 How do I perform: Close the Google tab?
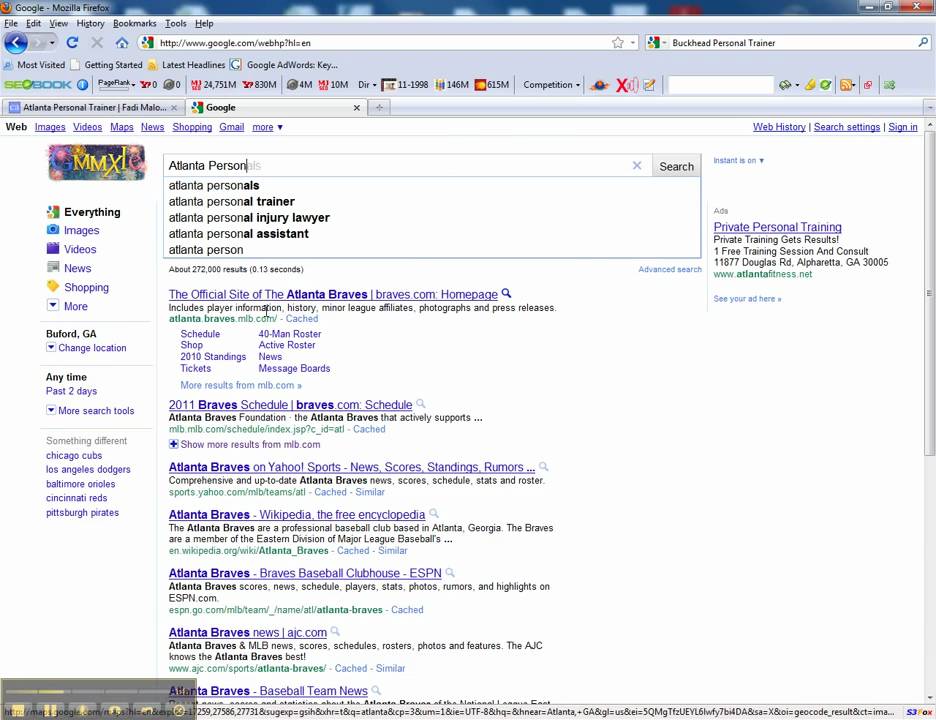[356, 108]
